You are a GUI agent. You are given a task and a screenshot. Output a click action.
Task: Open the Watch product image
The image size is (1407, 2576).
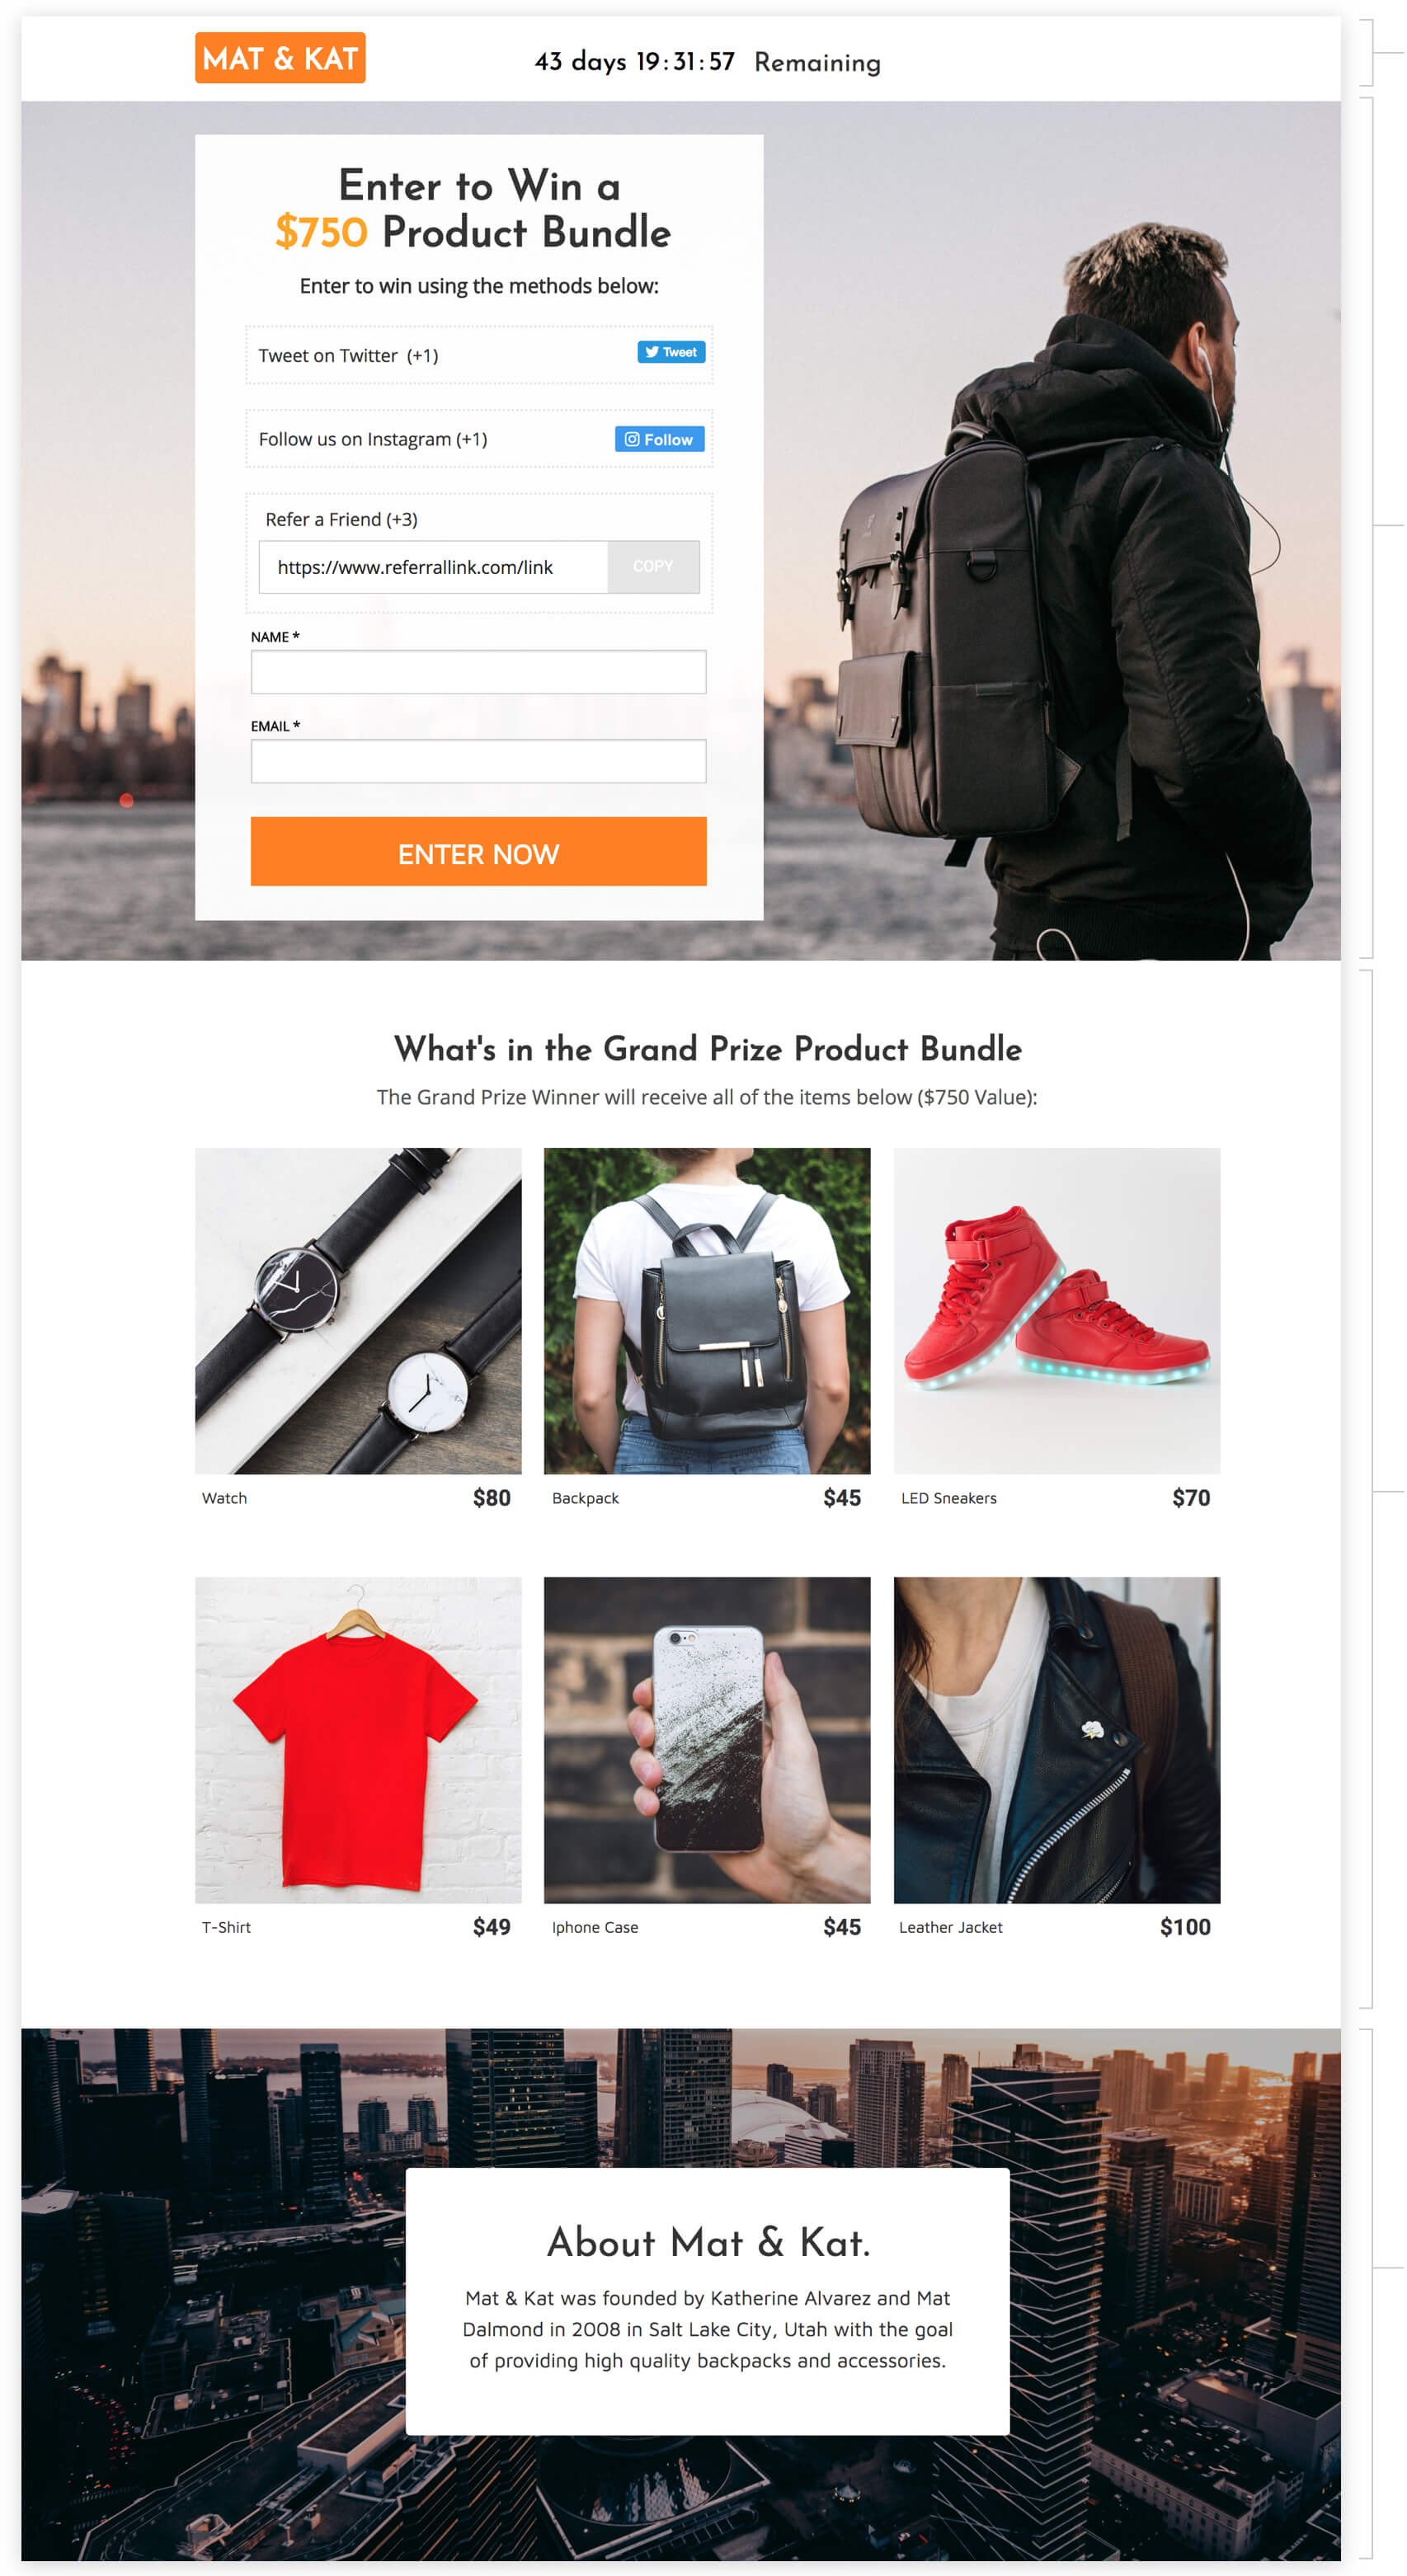tap(358, 1311)
